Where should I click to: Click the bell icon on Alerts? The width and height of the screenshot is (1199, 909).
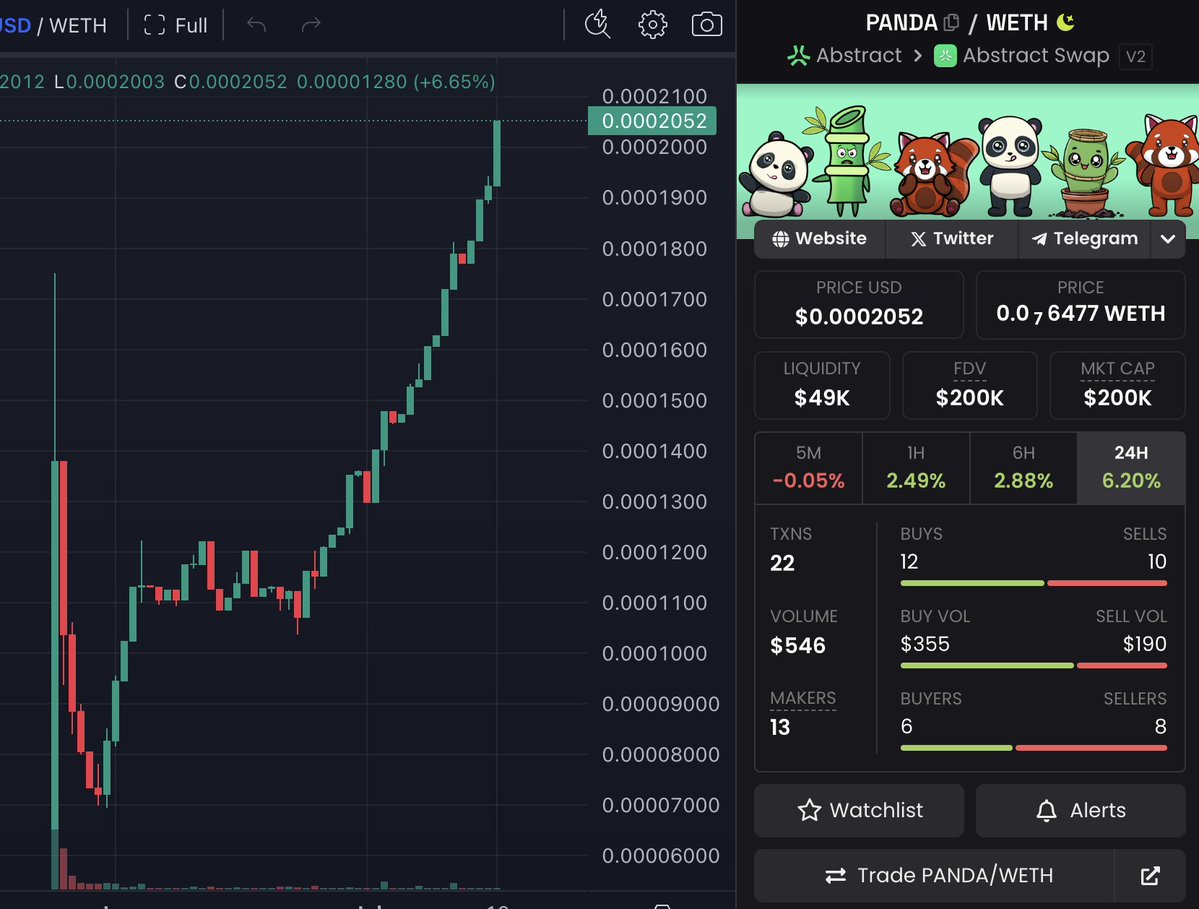(x=1046, y=810)
